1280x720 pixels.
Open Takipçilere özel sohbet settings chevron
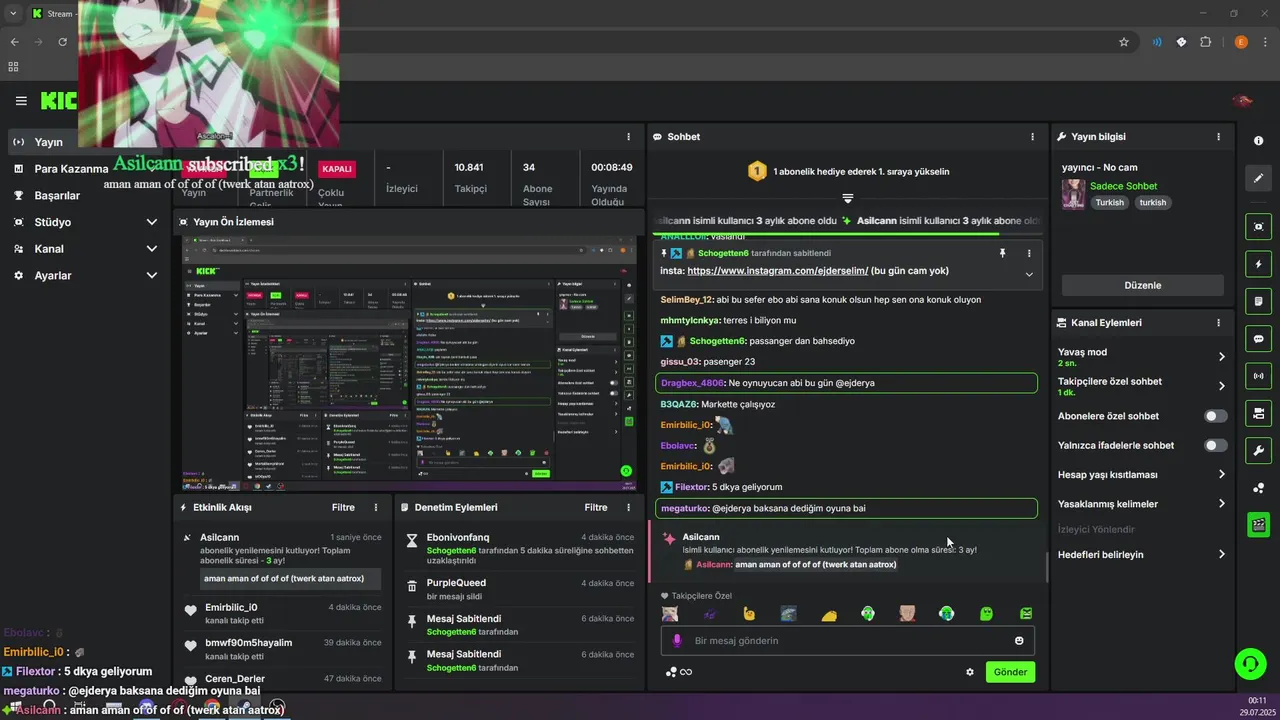pos(1221,386)
